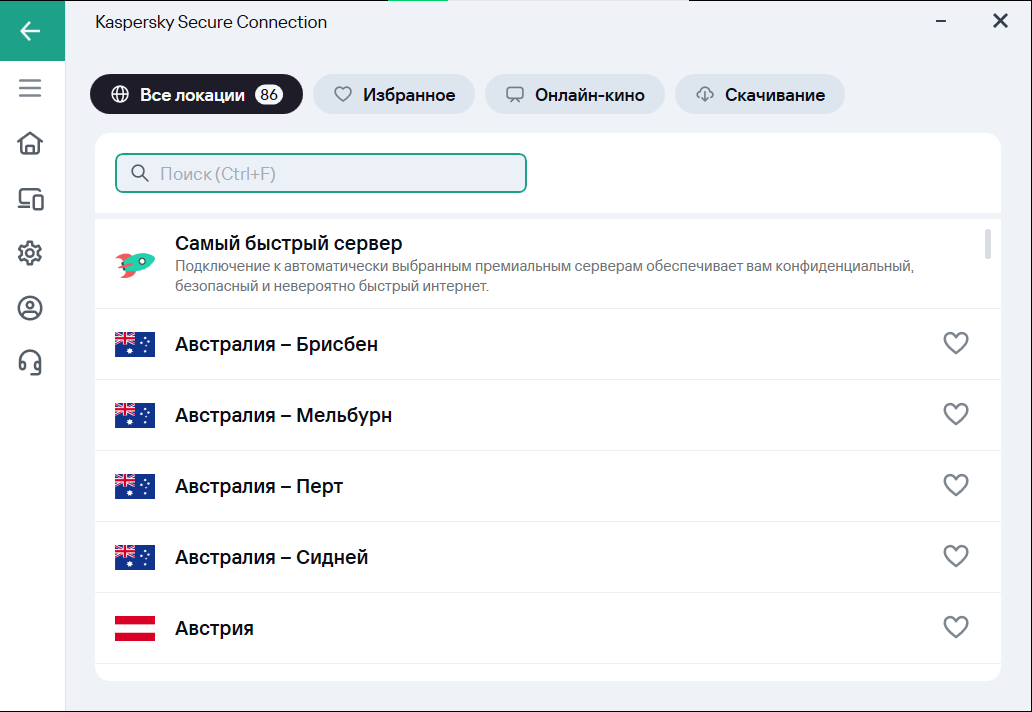Open support via headset icon
Screen dimensions: 1032x712
(31, 361)
